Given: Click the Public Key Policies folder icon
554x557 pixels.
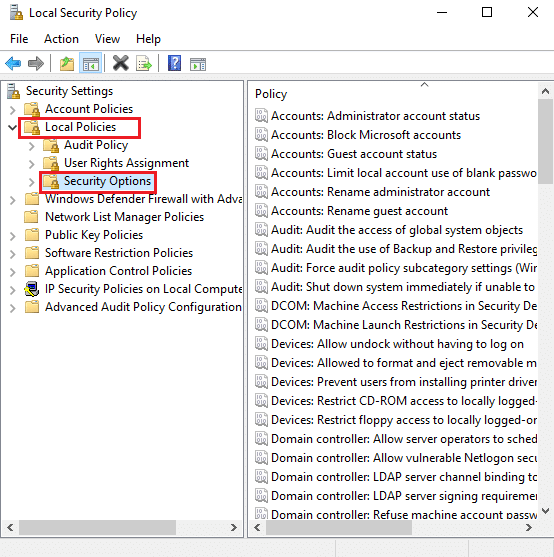Looking at the screenshot, I should [32, 234].
